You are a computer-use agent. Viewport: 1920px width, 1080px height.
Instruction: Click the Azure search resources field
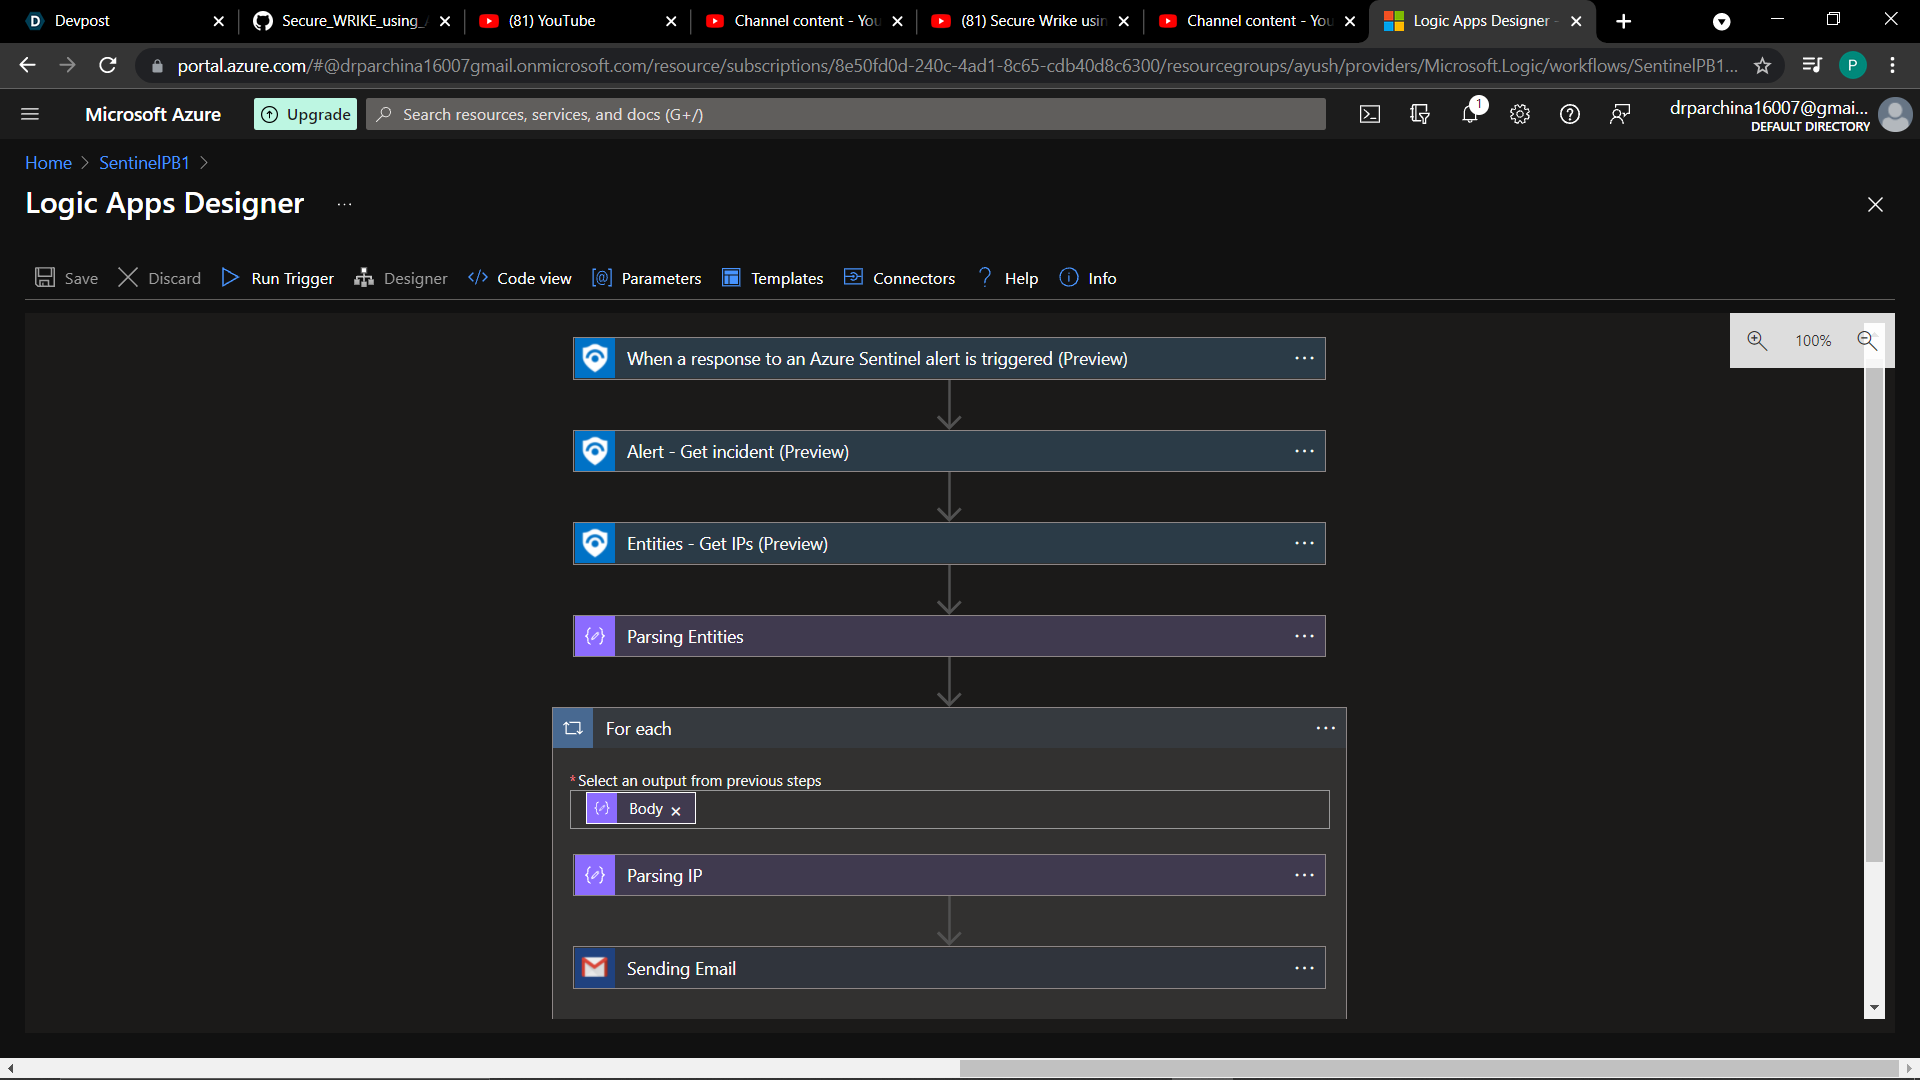coord(845,115)
